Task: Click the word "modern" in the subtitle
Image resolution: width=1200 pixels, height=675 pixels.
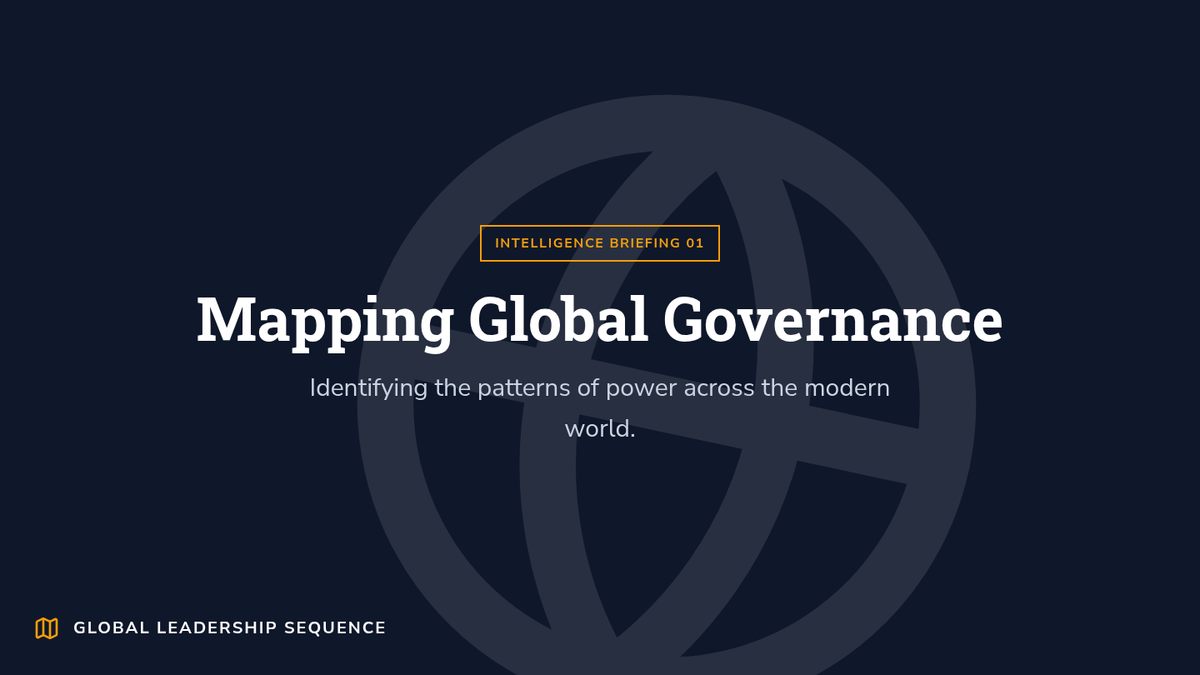Action: (x=846, y=387)
